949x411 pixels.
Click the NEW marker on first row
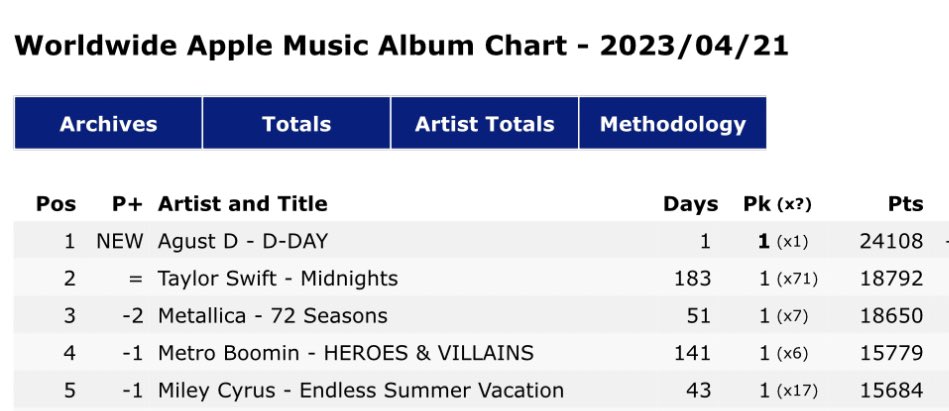coord(120,242)
